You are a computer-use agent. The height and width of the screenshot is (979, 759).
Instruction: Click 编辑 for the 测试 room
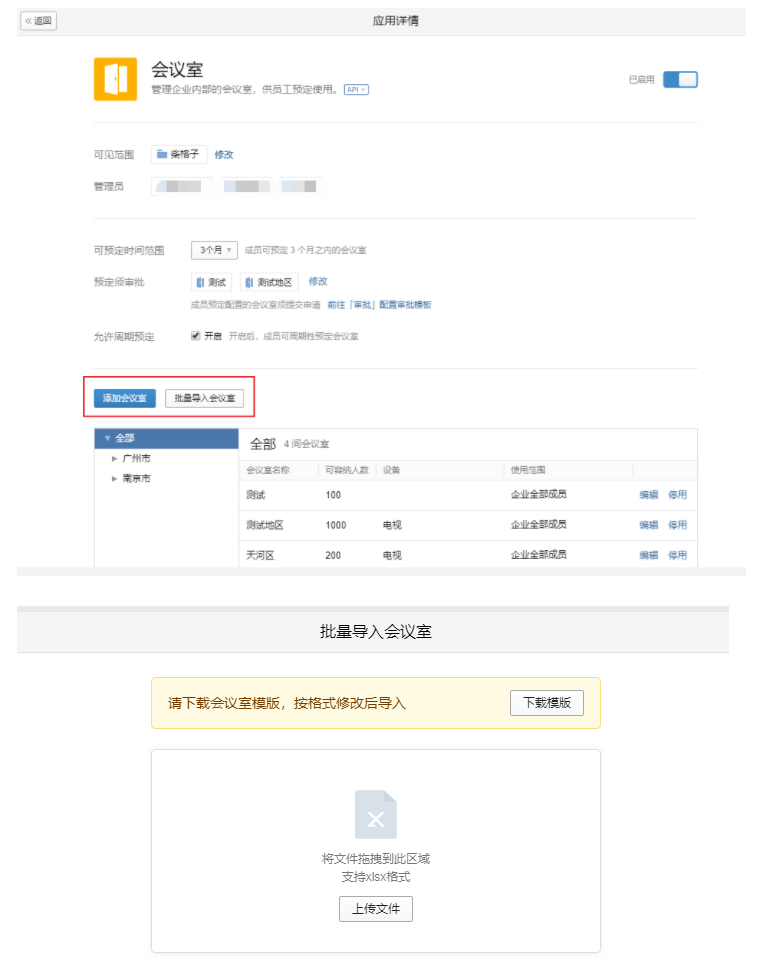click(649, 495)
